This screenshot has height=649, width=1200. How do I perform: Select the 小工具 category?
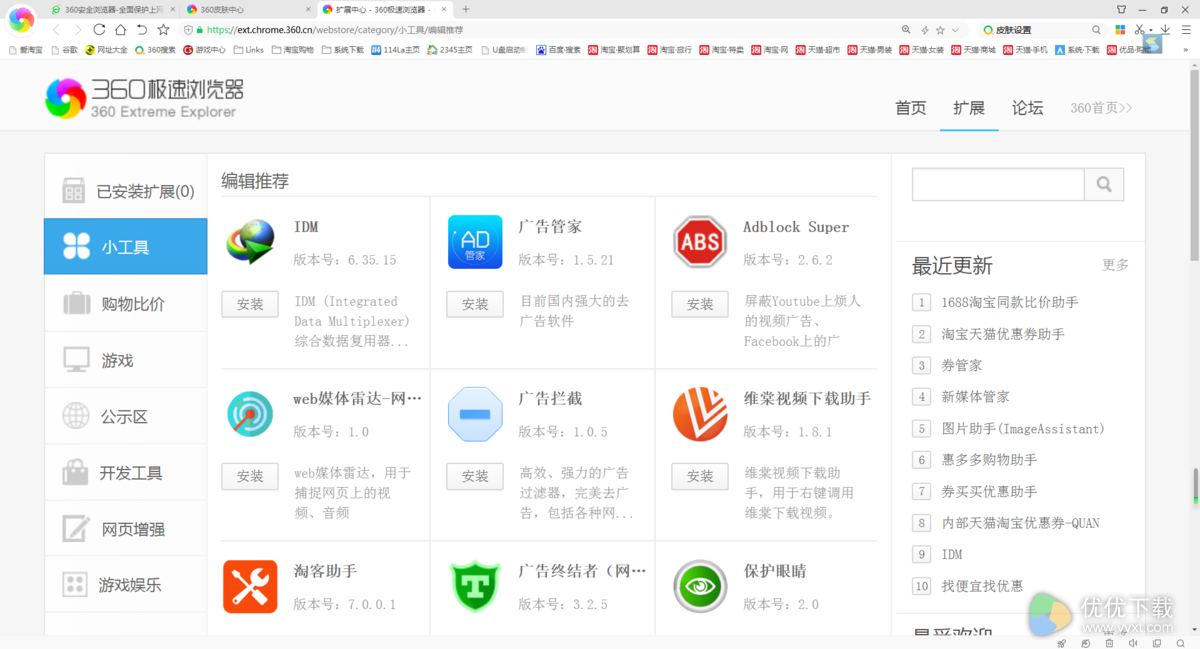pos(126,247)
